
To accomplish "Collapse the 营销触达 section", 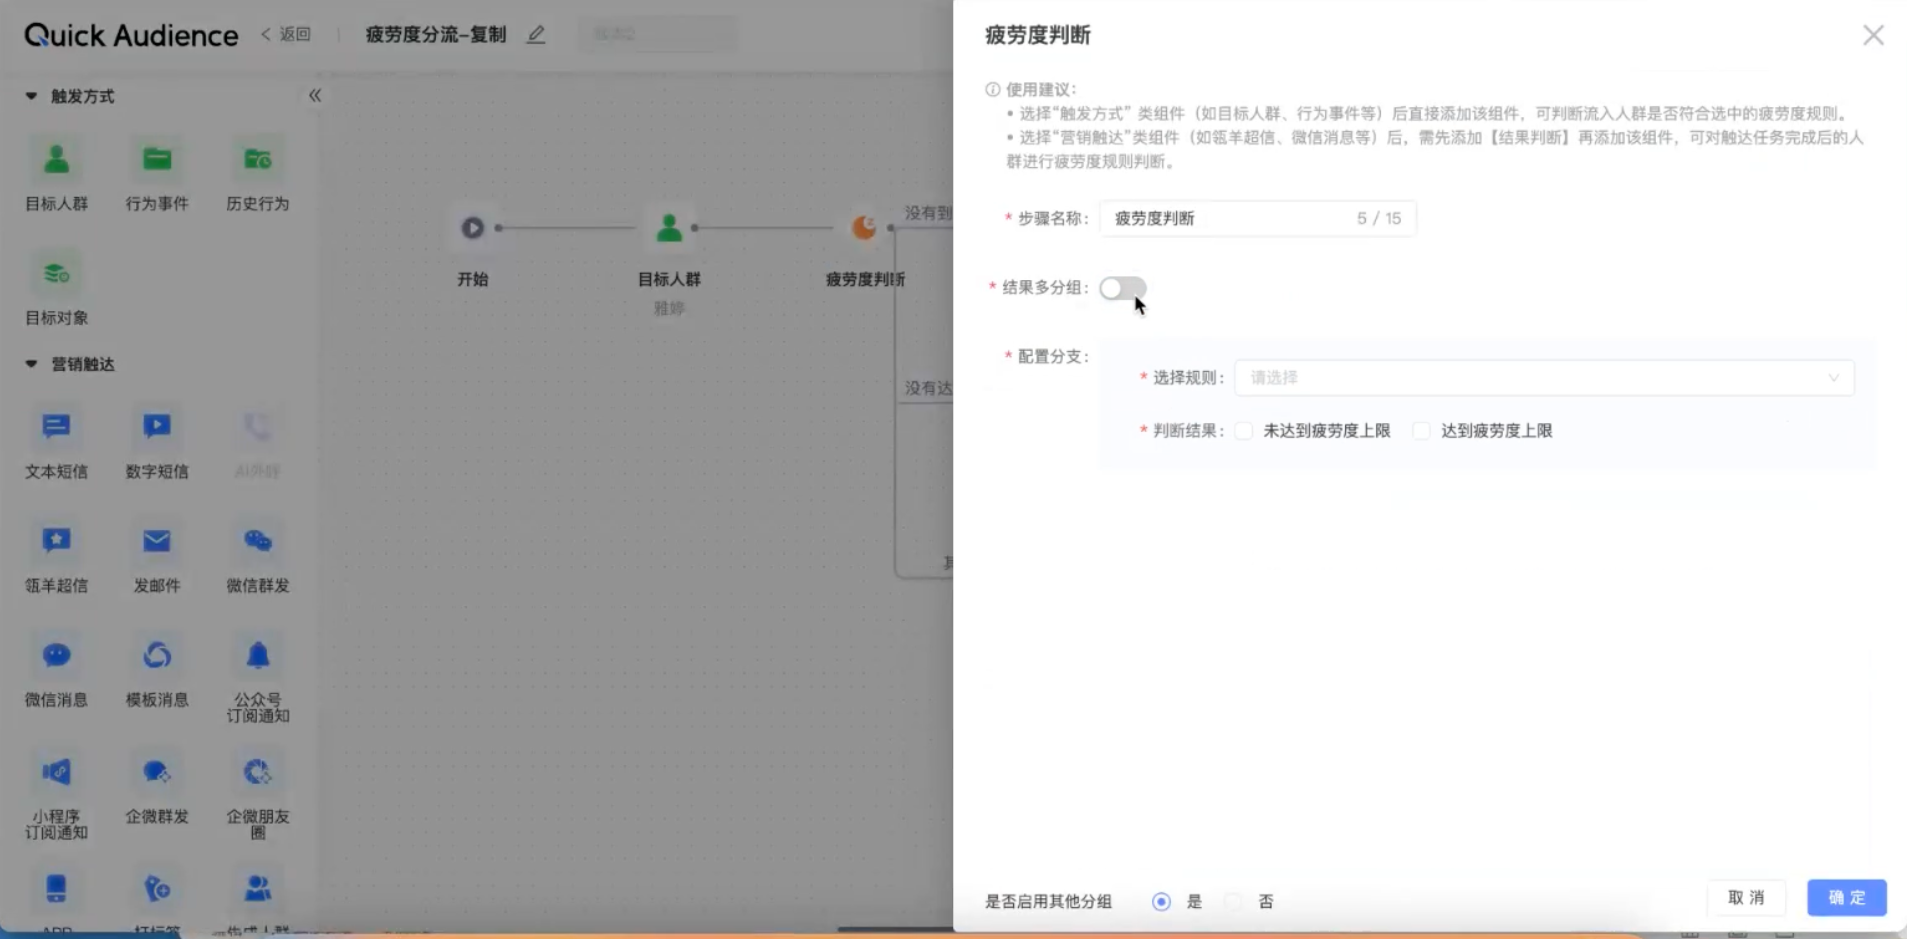I will coord(31,364).
